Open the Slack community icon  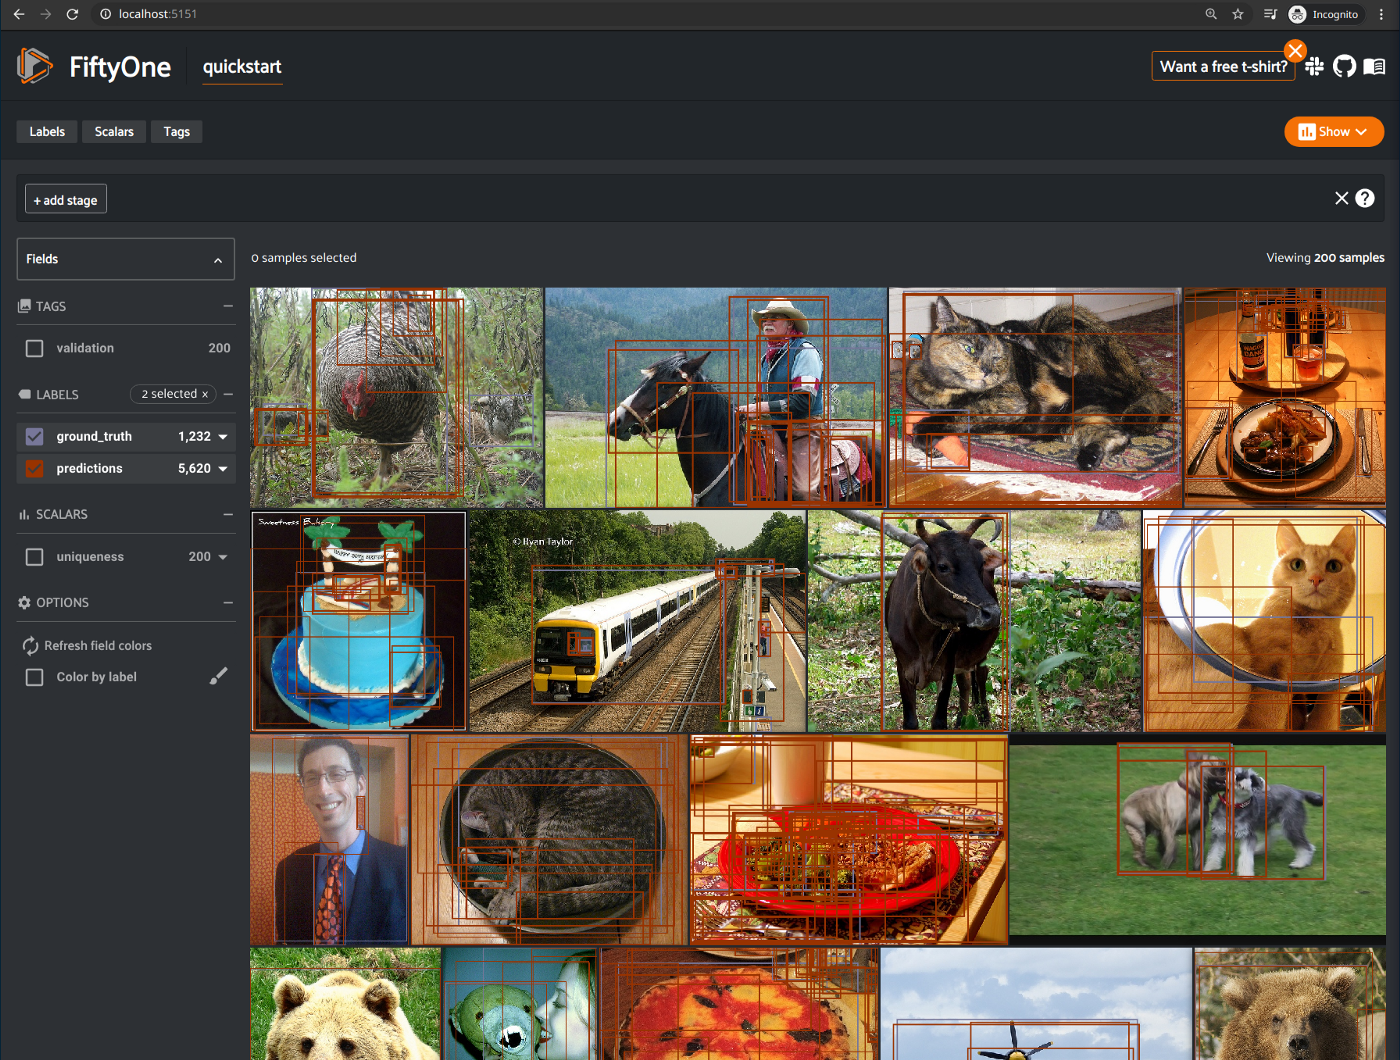coord(1314,66)
